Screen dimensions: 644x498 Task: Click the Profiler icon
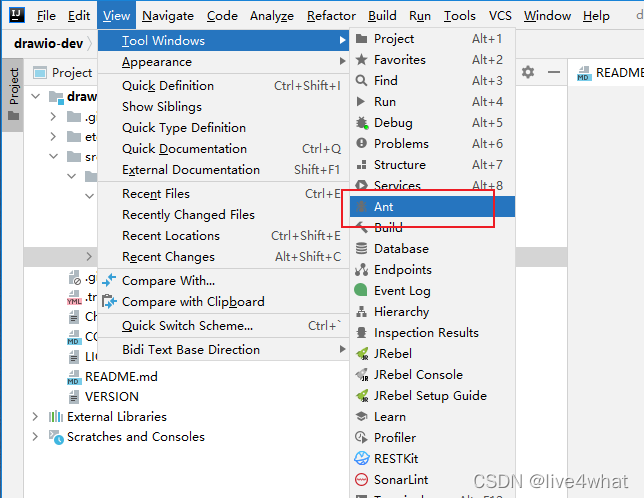click(361, 437)
